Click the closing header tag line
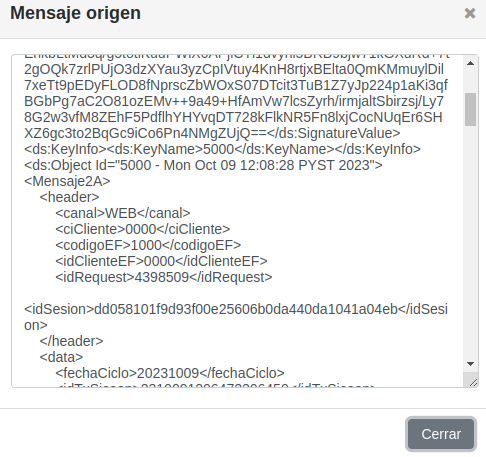Image resolution: width=486 pixels, height=457 pixels. (x=71, y=341)
